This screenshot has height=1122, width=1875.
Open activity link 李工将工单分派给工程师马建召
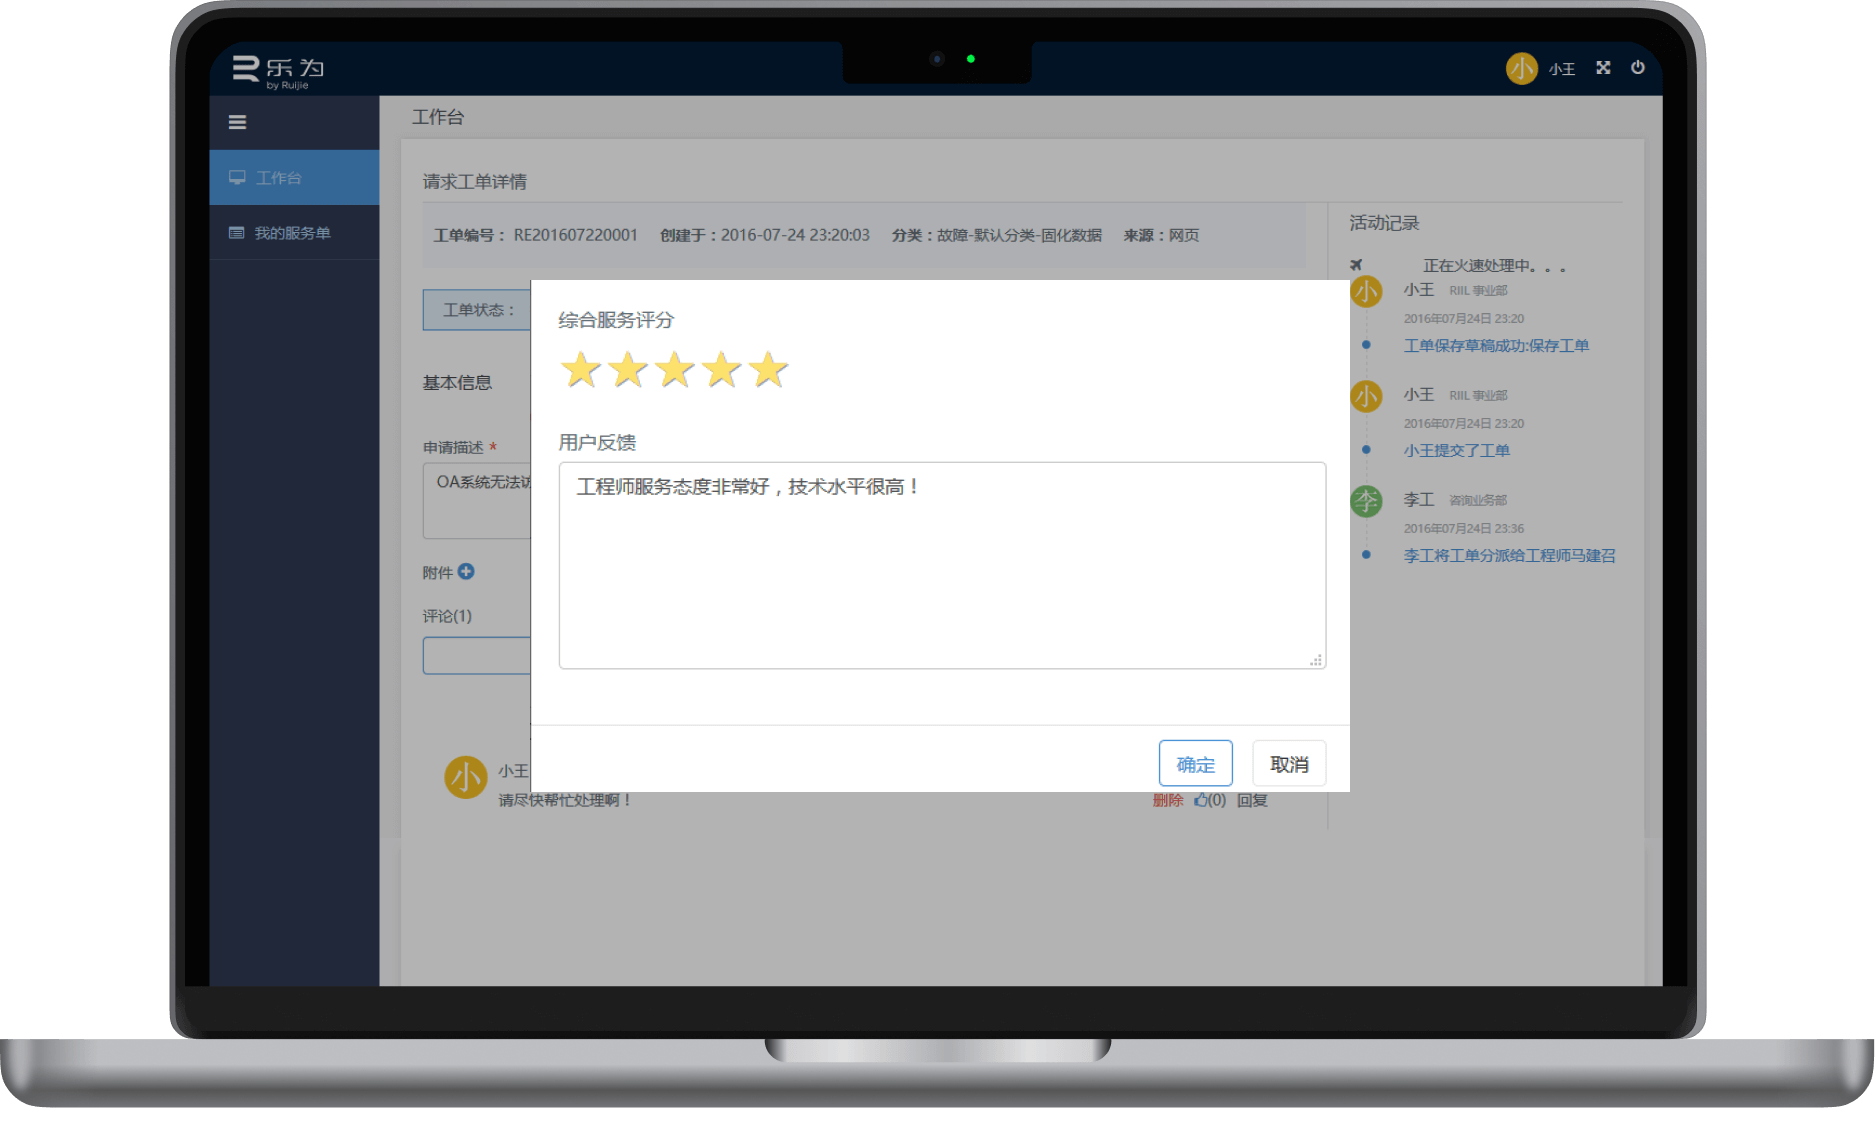[x=1509, y=555]
